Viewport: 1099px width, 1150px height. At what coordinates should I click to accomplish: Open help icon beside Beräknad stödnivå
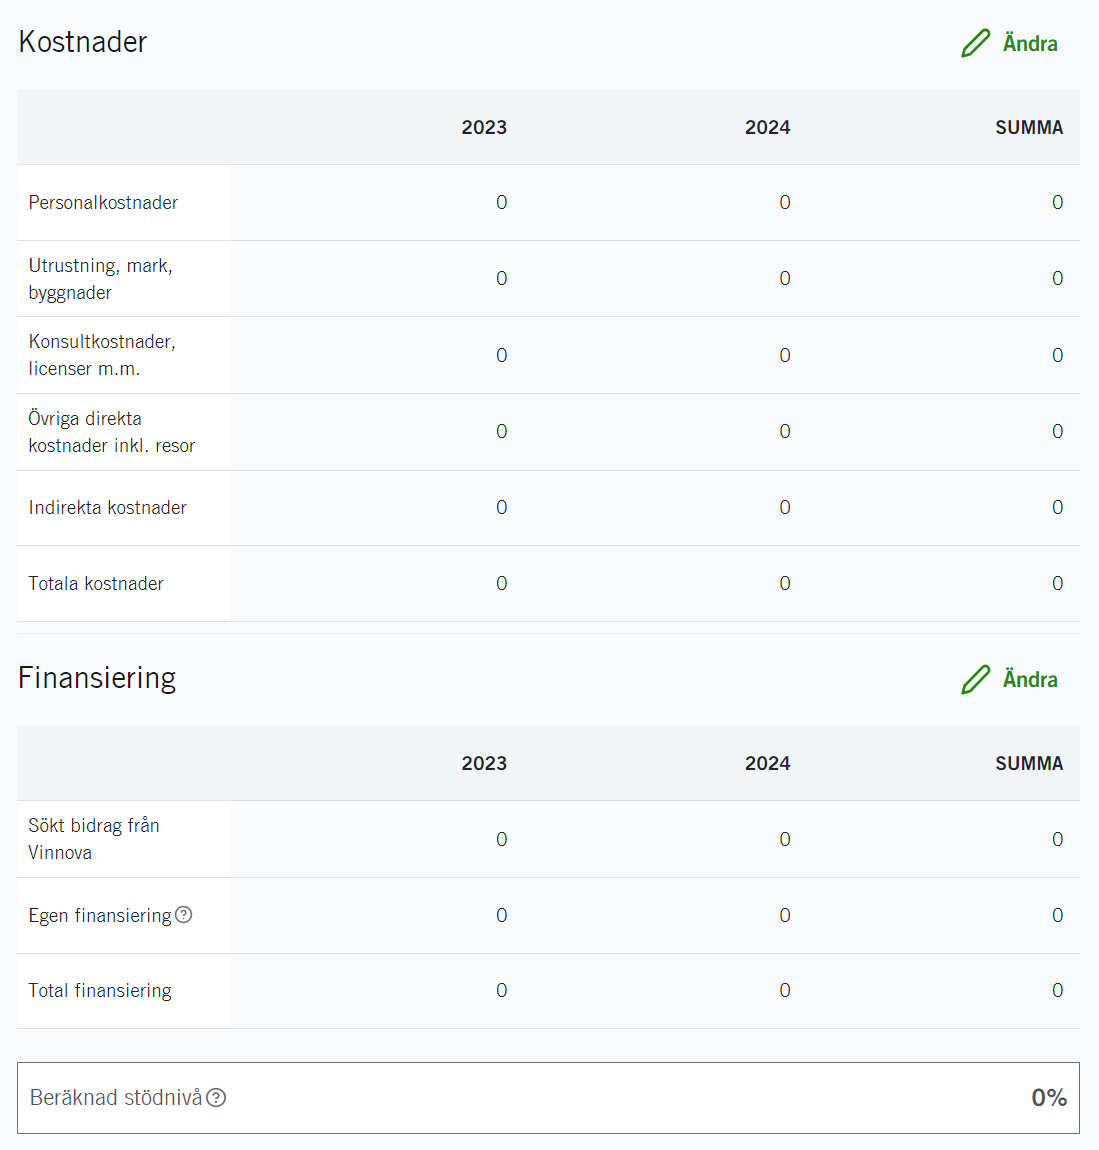[x=216, y=1098]
